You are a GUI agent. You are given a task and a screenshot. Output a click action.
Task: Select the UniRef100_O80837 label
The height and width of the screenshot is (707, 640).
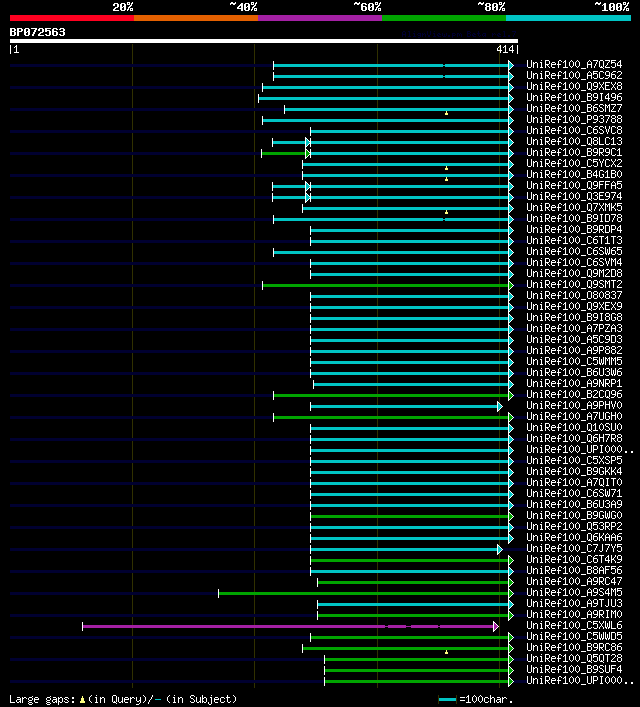click(574, 295)
